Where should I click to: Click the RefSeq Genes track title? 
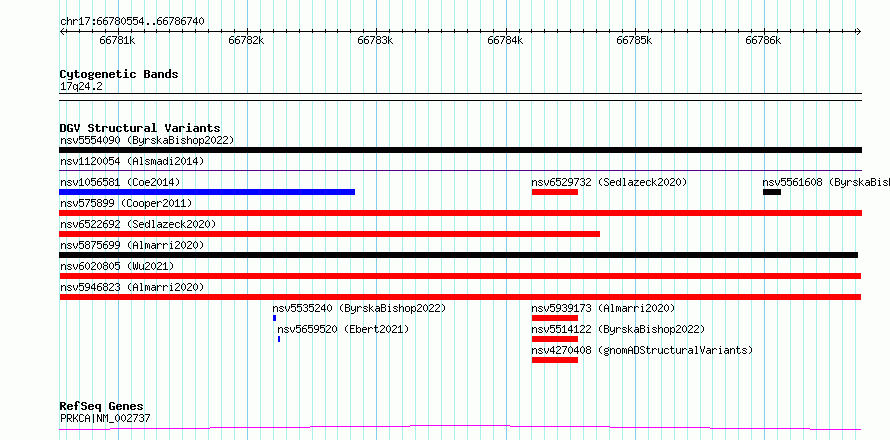pos(102,406)
